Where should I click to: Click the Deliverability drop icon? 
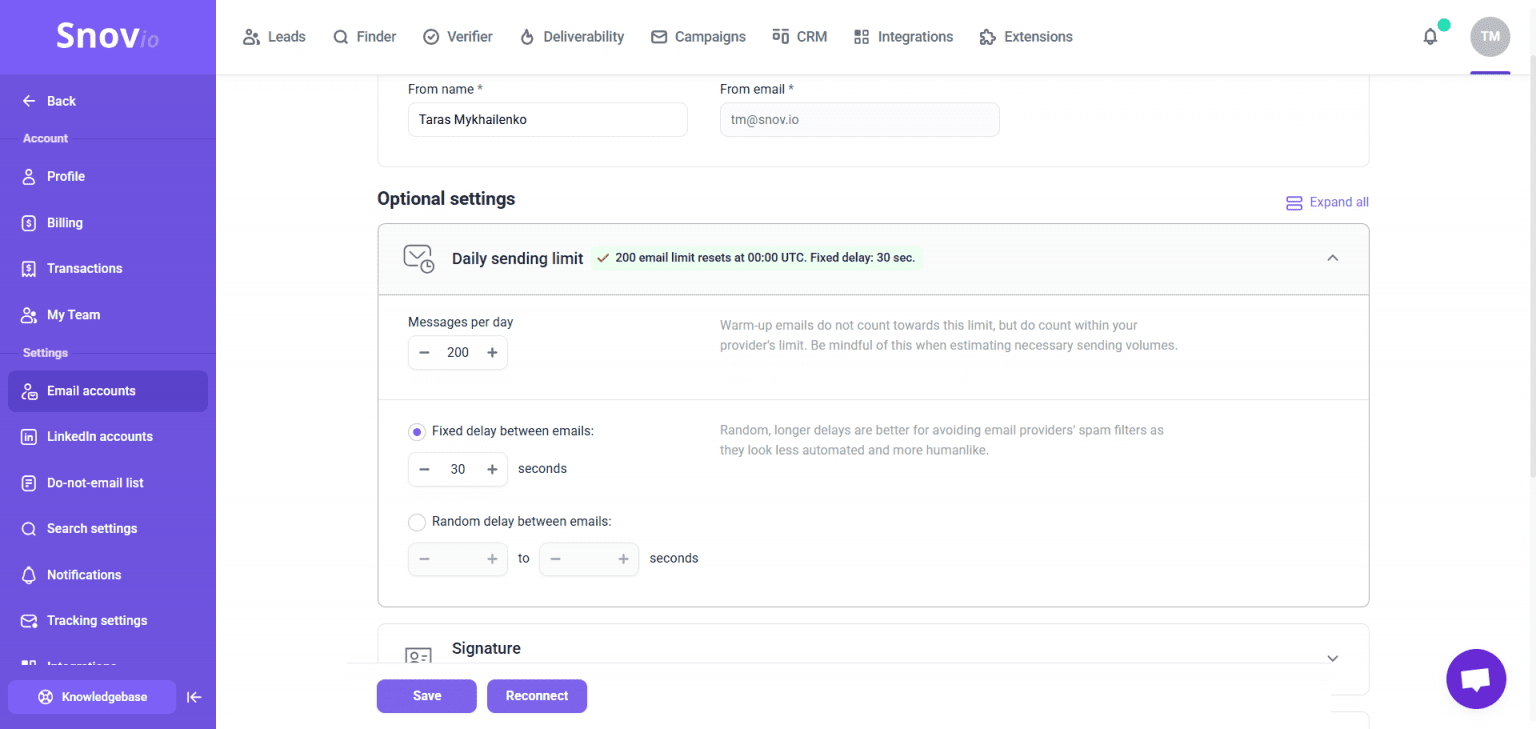pos(525,36)
